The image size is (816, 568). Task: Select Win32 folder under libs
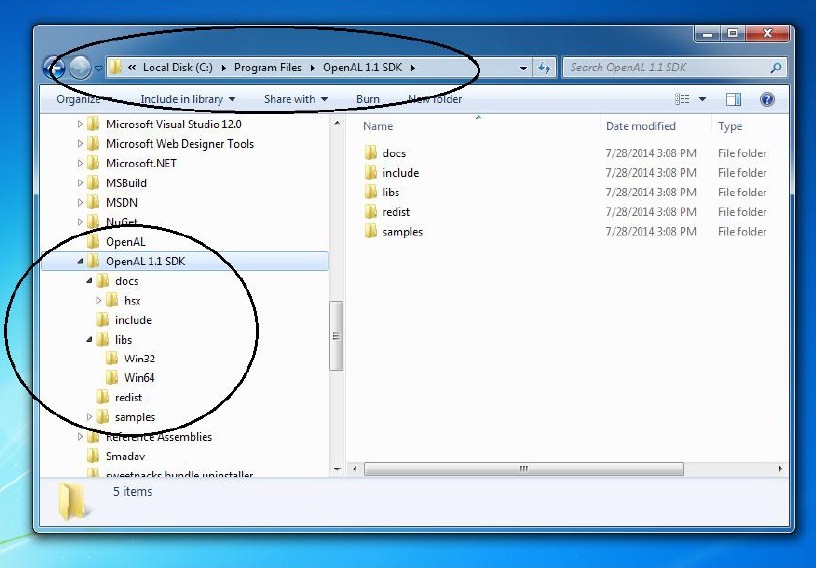tap(139, 358)
